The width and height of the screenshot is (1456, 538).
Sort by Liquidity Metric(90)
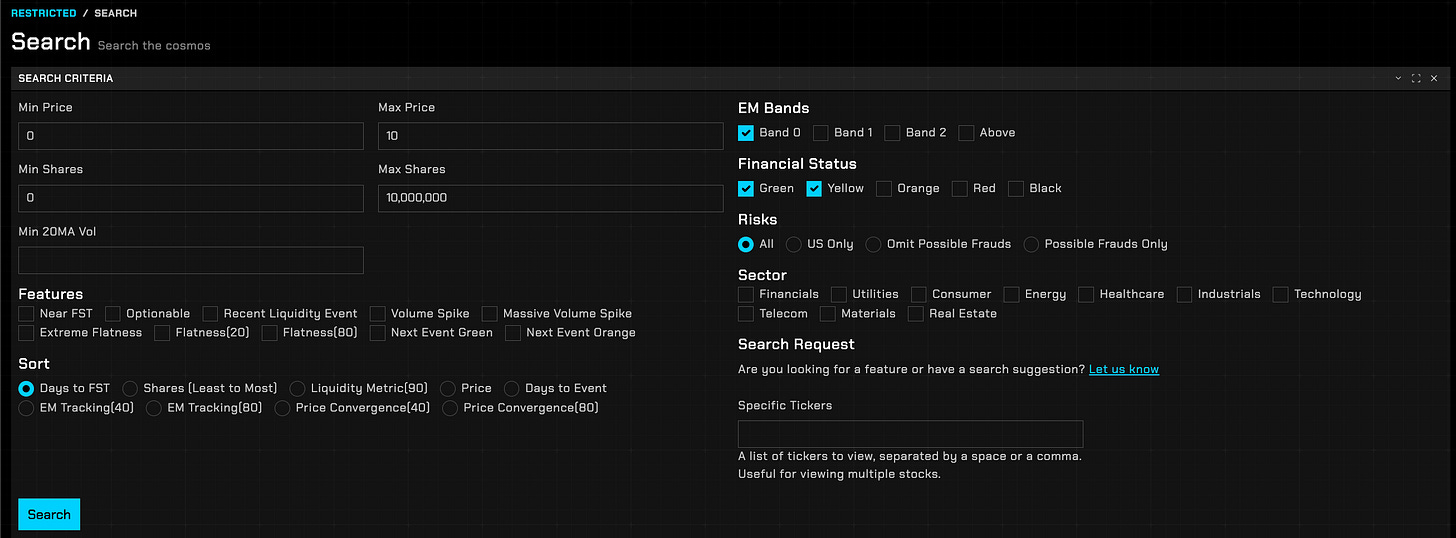[297, 388]
